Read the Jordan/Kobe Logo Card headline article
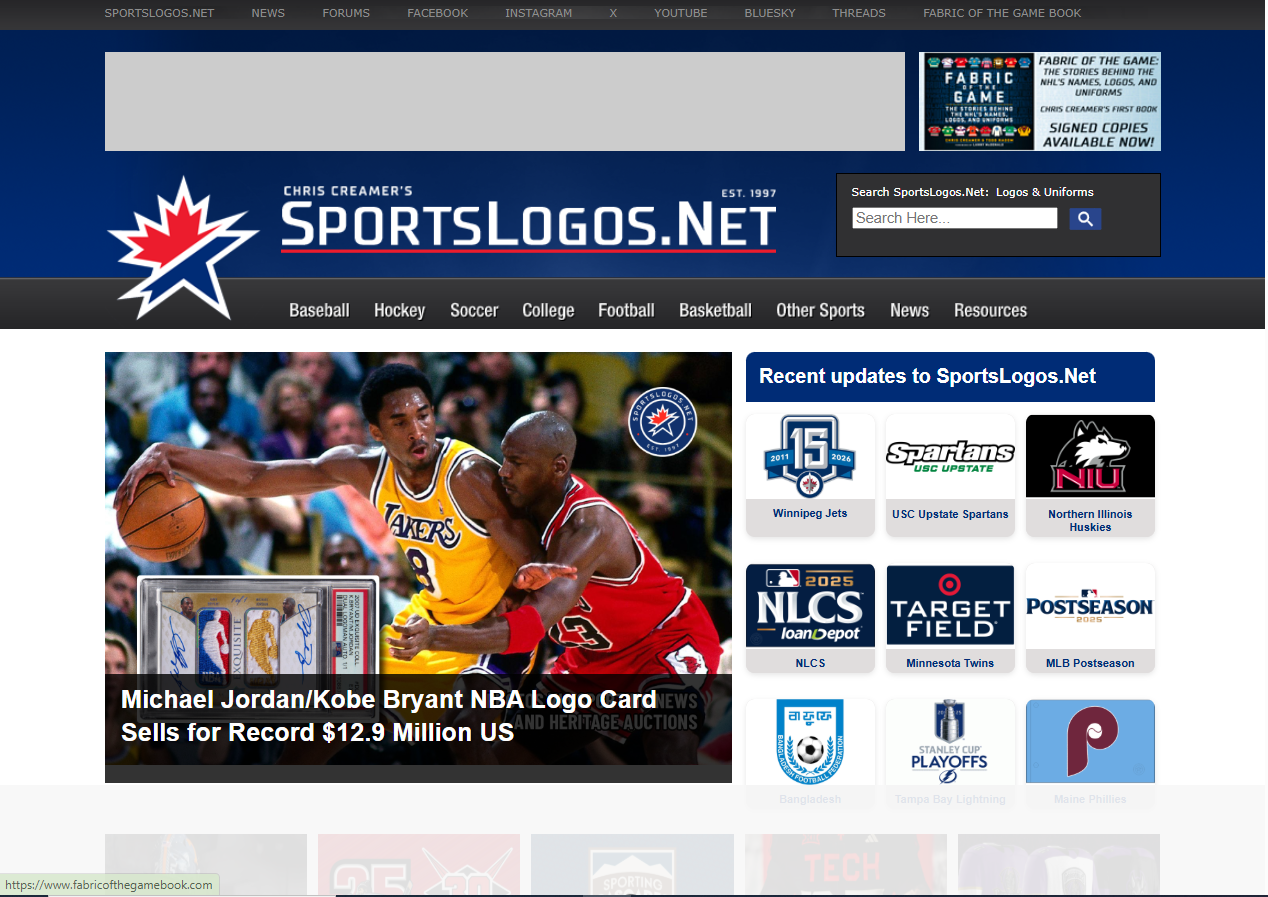Image resolution: width=1268 pixels, height=897 pixels. tap(388, 716)
